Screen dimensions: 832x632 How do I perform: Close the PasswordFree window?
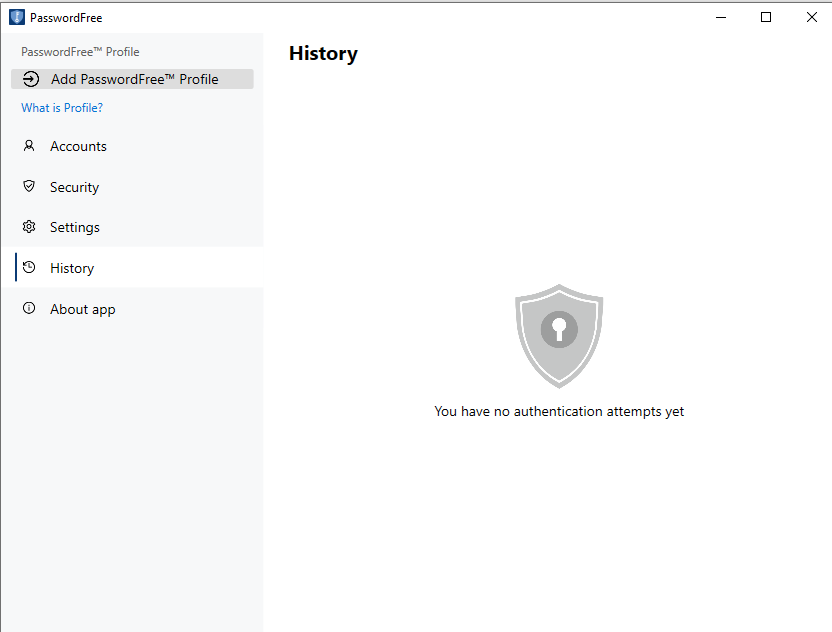point(811,17)
